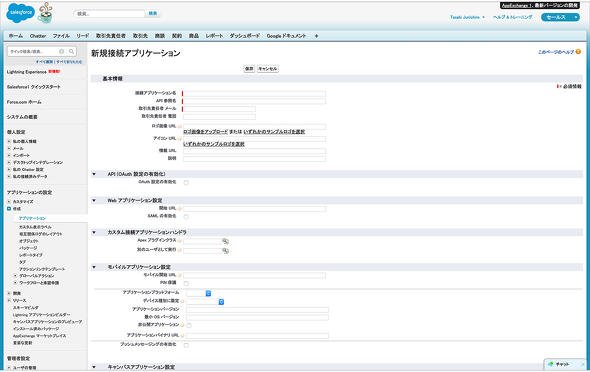590x372 pixels.
Task: Open lookup icon for 次のユーザとして実行
Action: tap(225, 251)
